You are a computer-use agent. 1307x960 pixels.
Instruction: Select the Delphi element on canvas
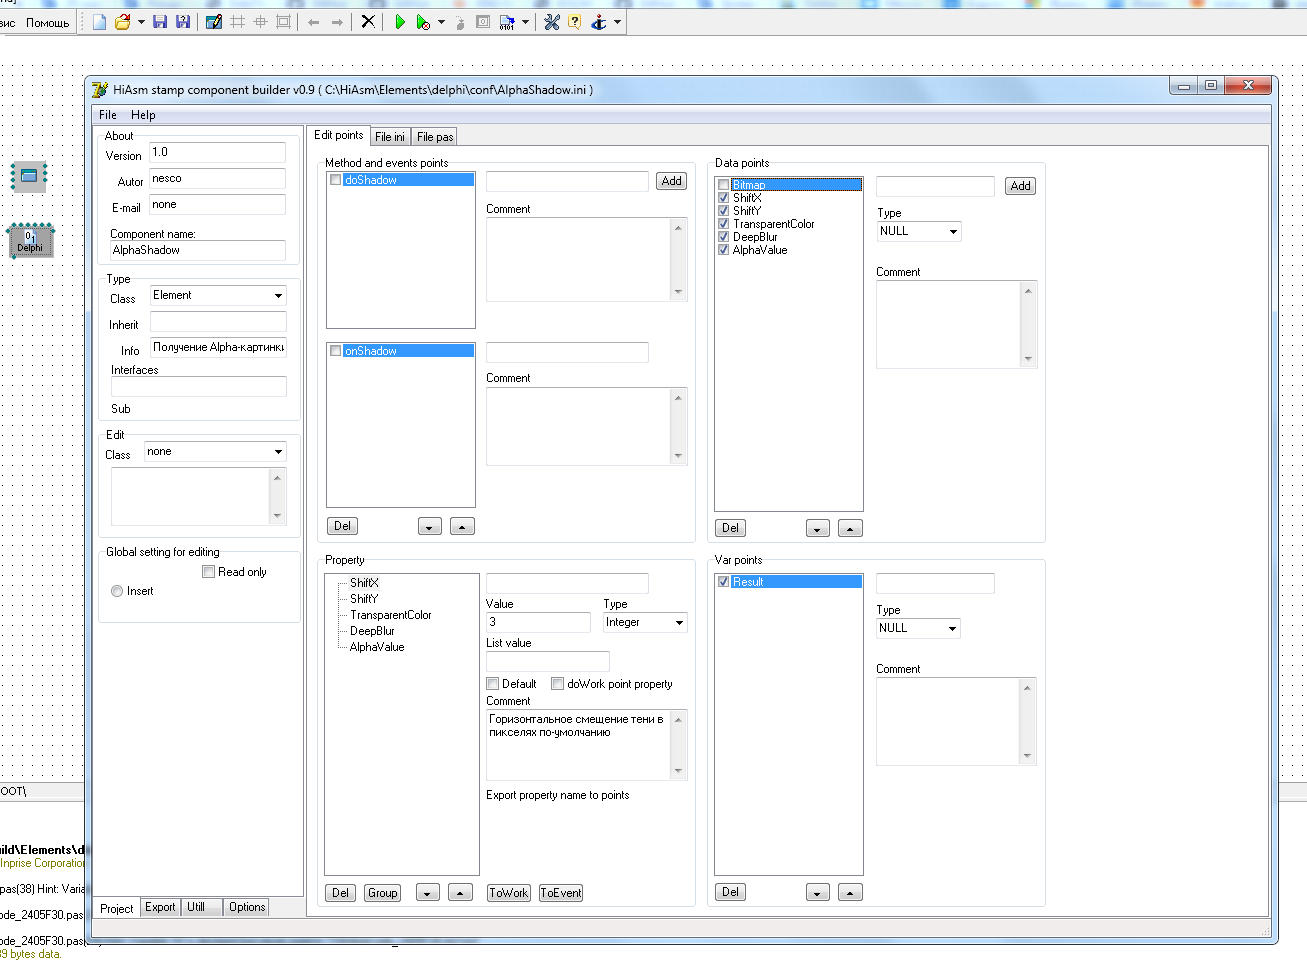pyautogui.click(x=31, y=241)
